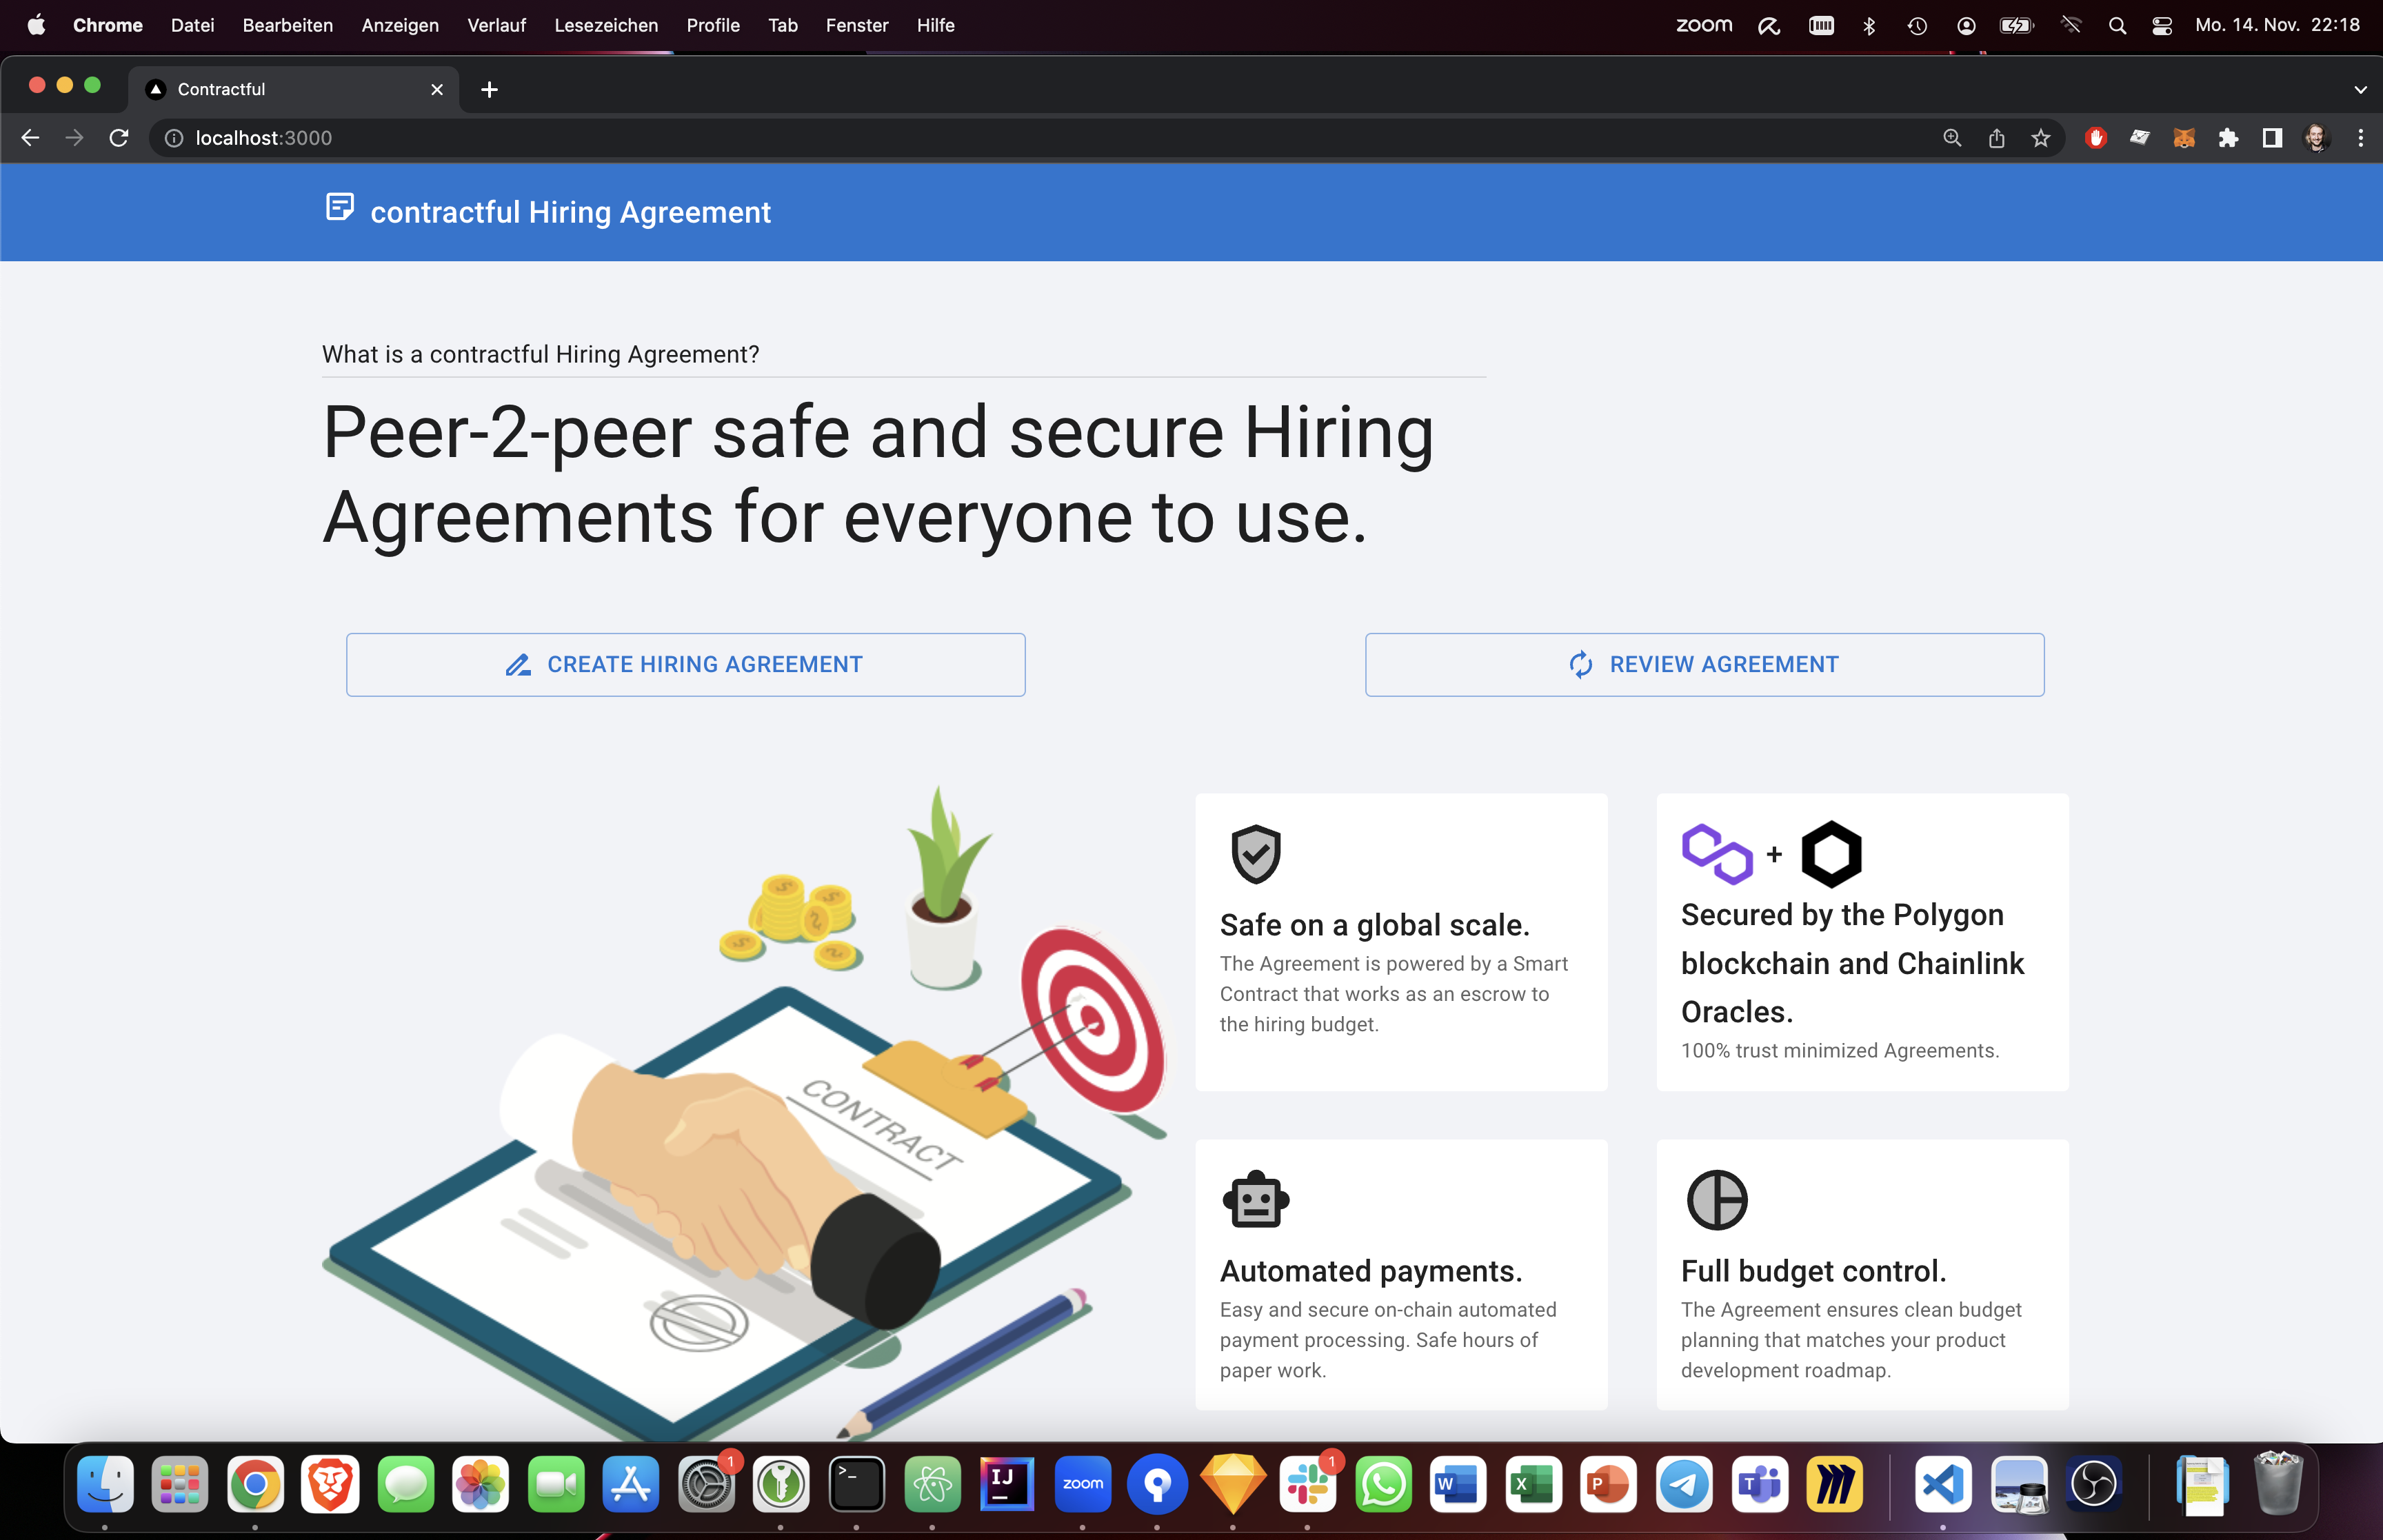Bookmark this page with star icon
The width and height of the screenshot is (2383, 1540).
click(2041, 138)
